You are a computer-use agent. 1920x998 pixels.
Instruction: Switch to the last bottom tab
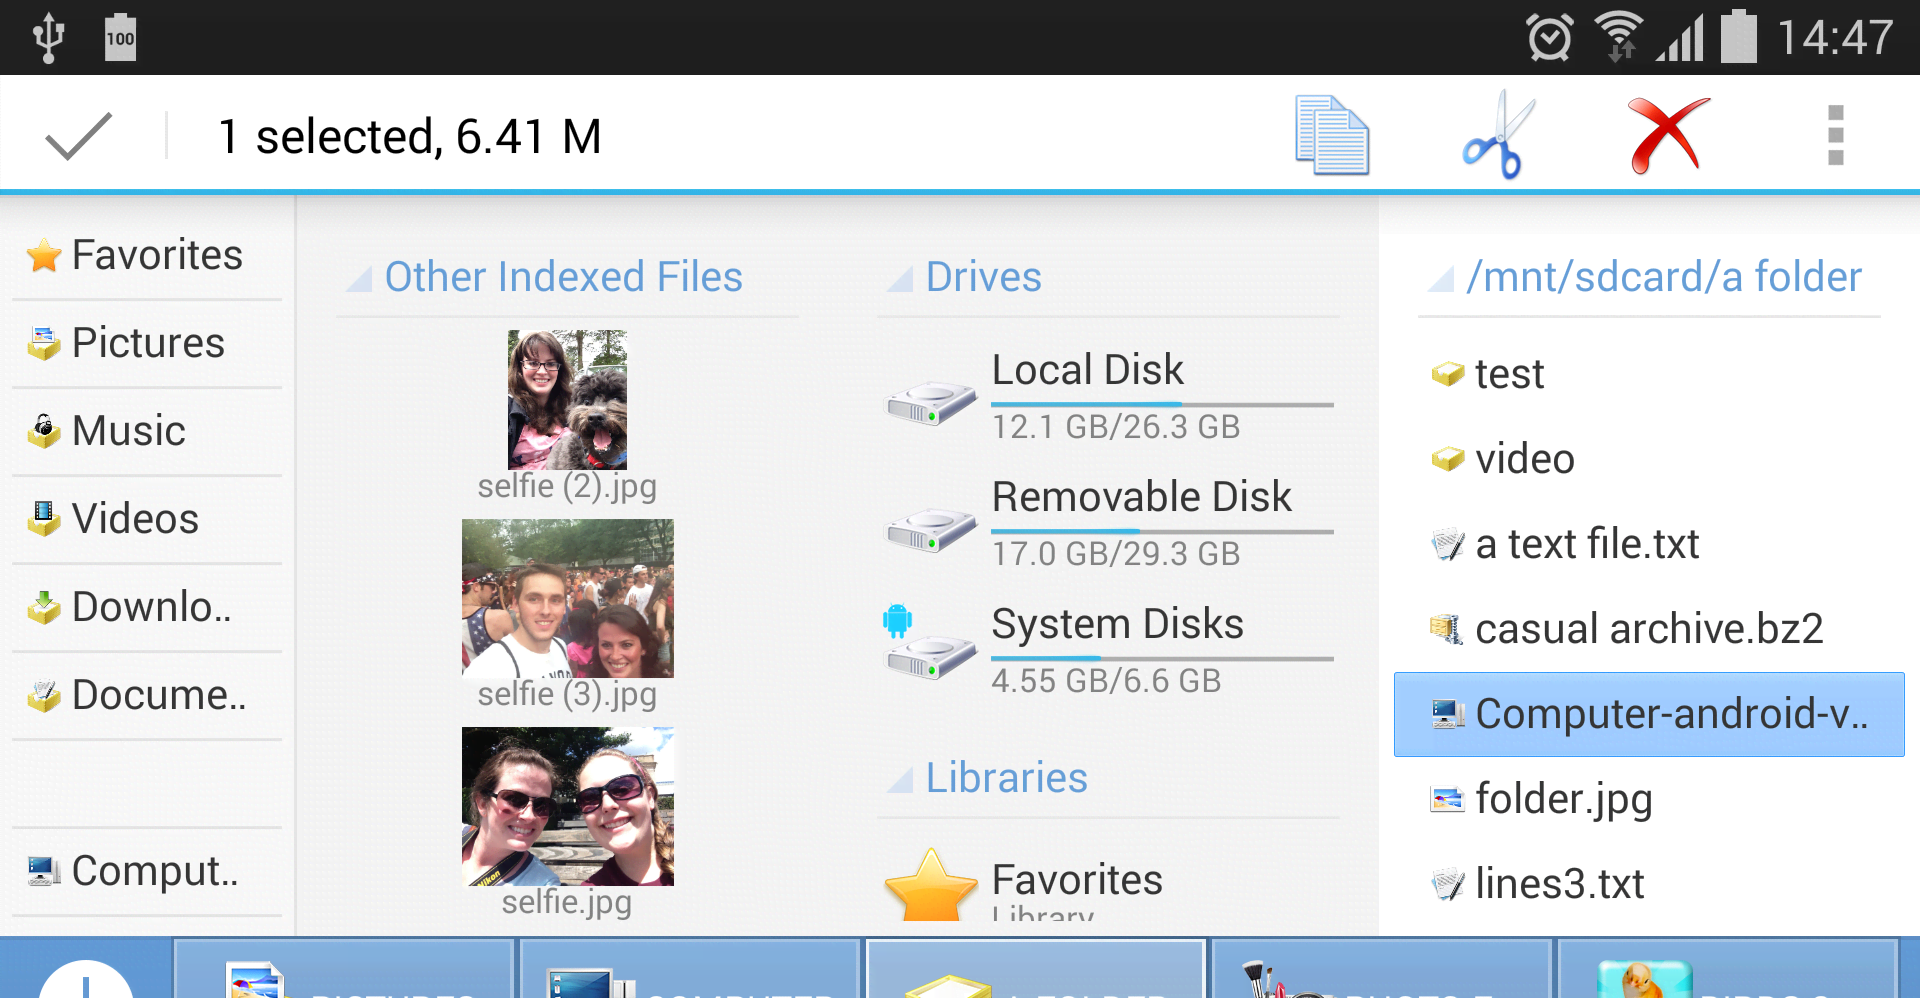click(x=1728, y=969)
